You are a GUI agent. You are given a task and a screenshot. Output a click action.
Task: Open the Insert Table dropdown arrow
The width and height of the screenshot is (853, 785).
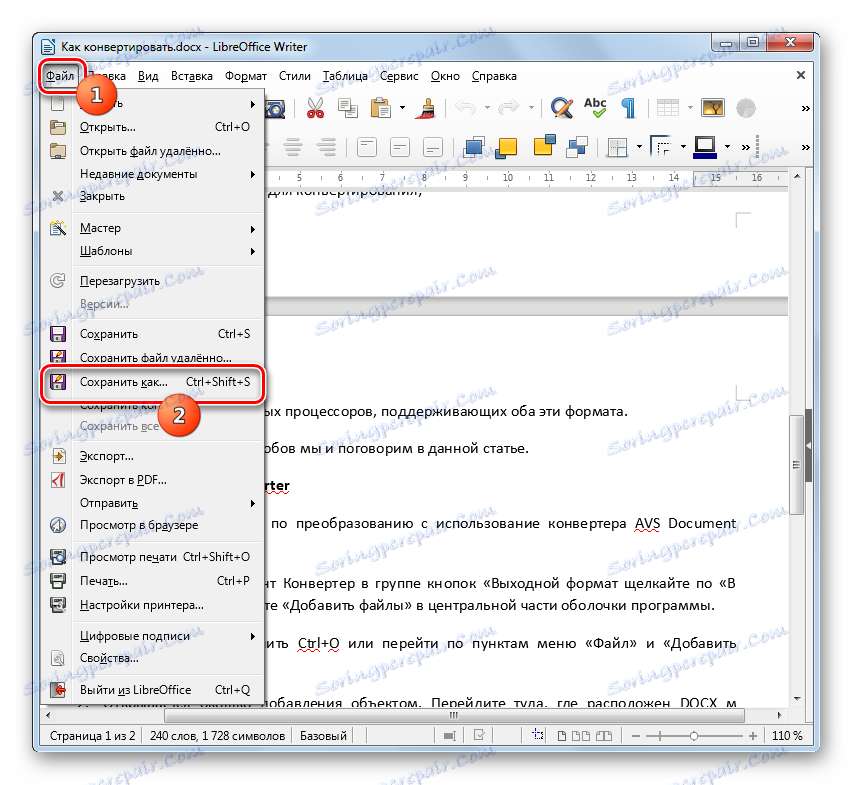click(x=690, y=108)
